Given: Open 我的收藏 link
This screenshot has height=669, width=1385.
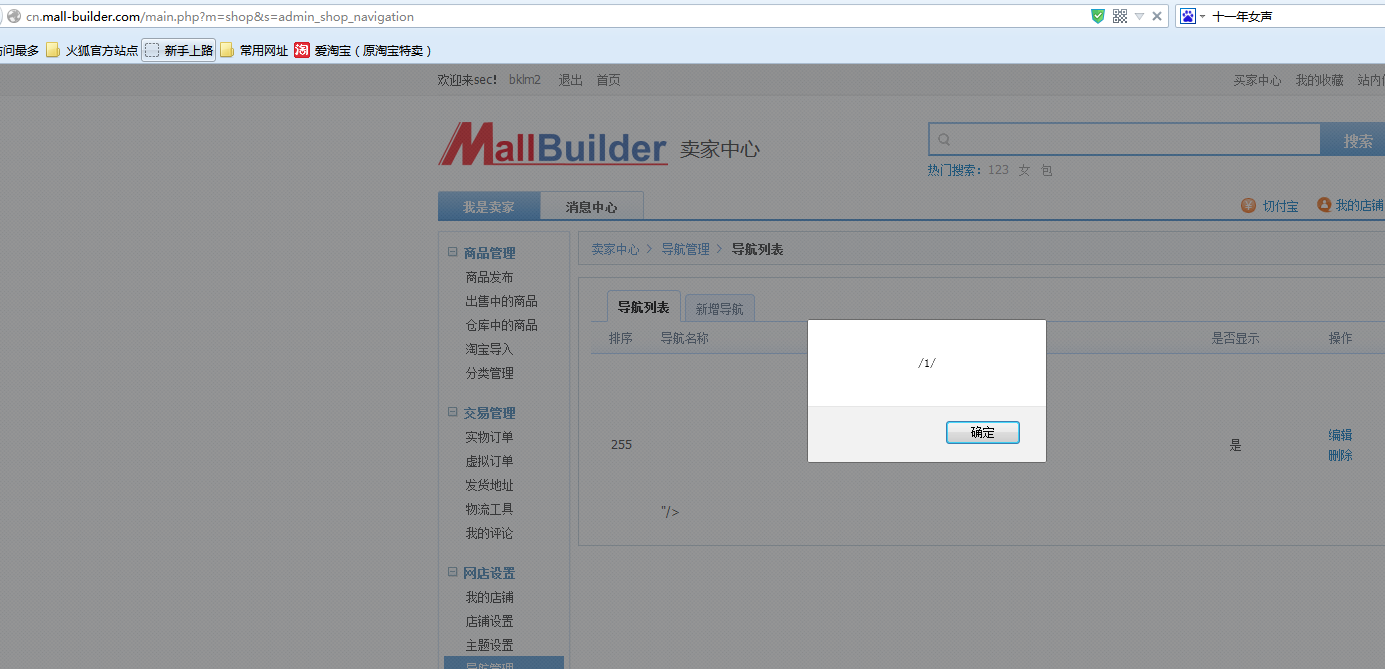Looking at the screenshot, I should [1319, 80].
